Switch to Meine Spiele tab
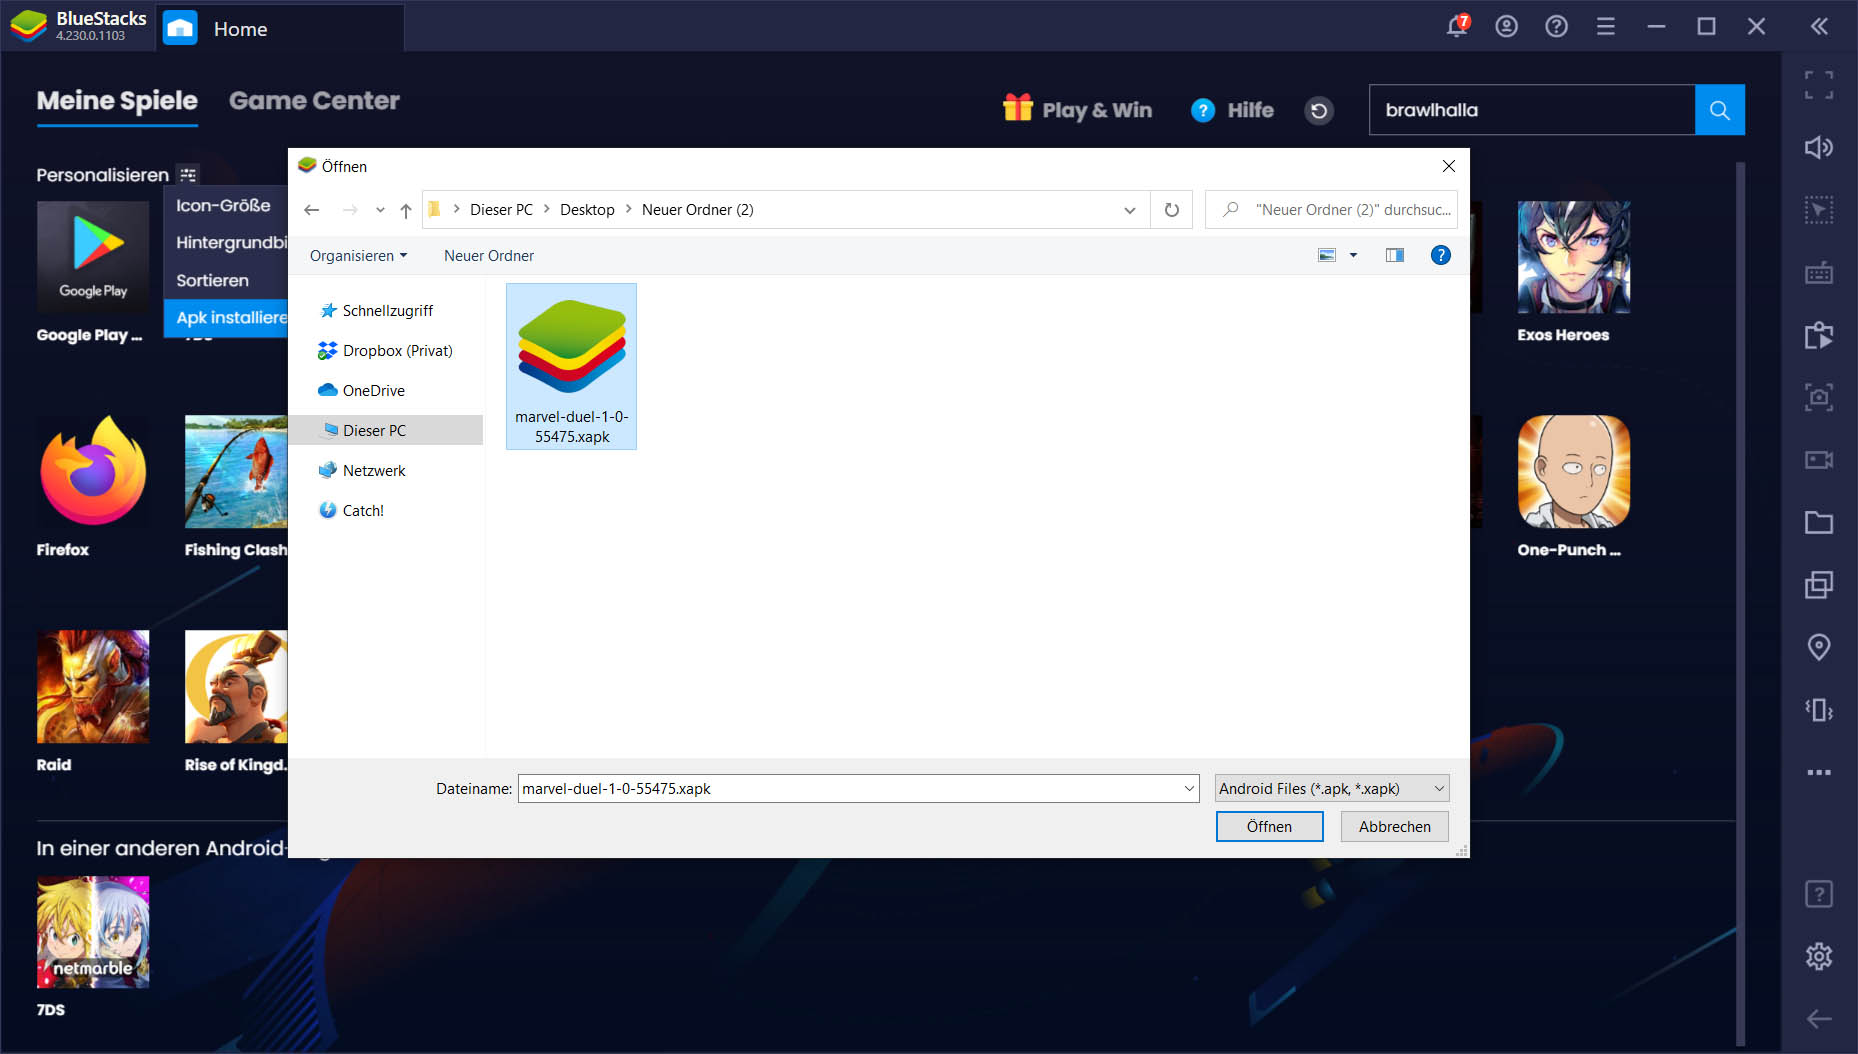Viewport: 1858px width, 1054px height. pyautogui.click(x=117, y=101)
